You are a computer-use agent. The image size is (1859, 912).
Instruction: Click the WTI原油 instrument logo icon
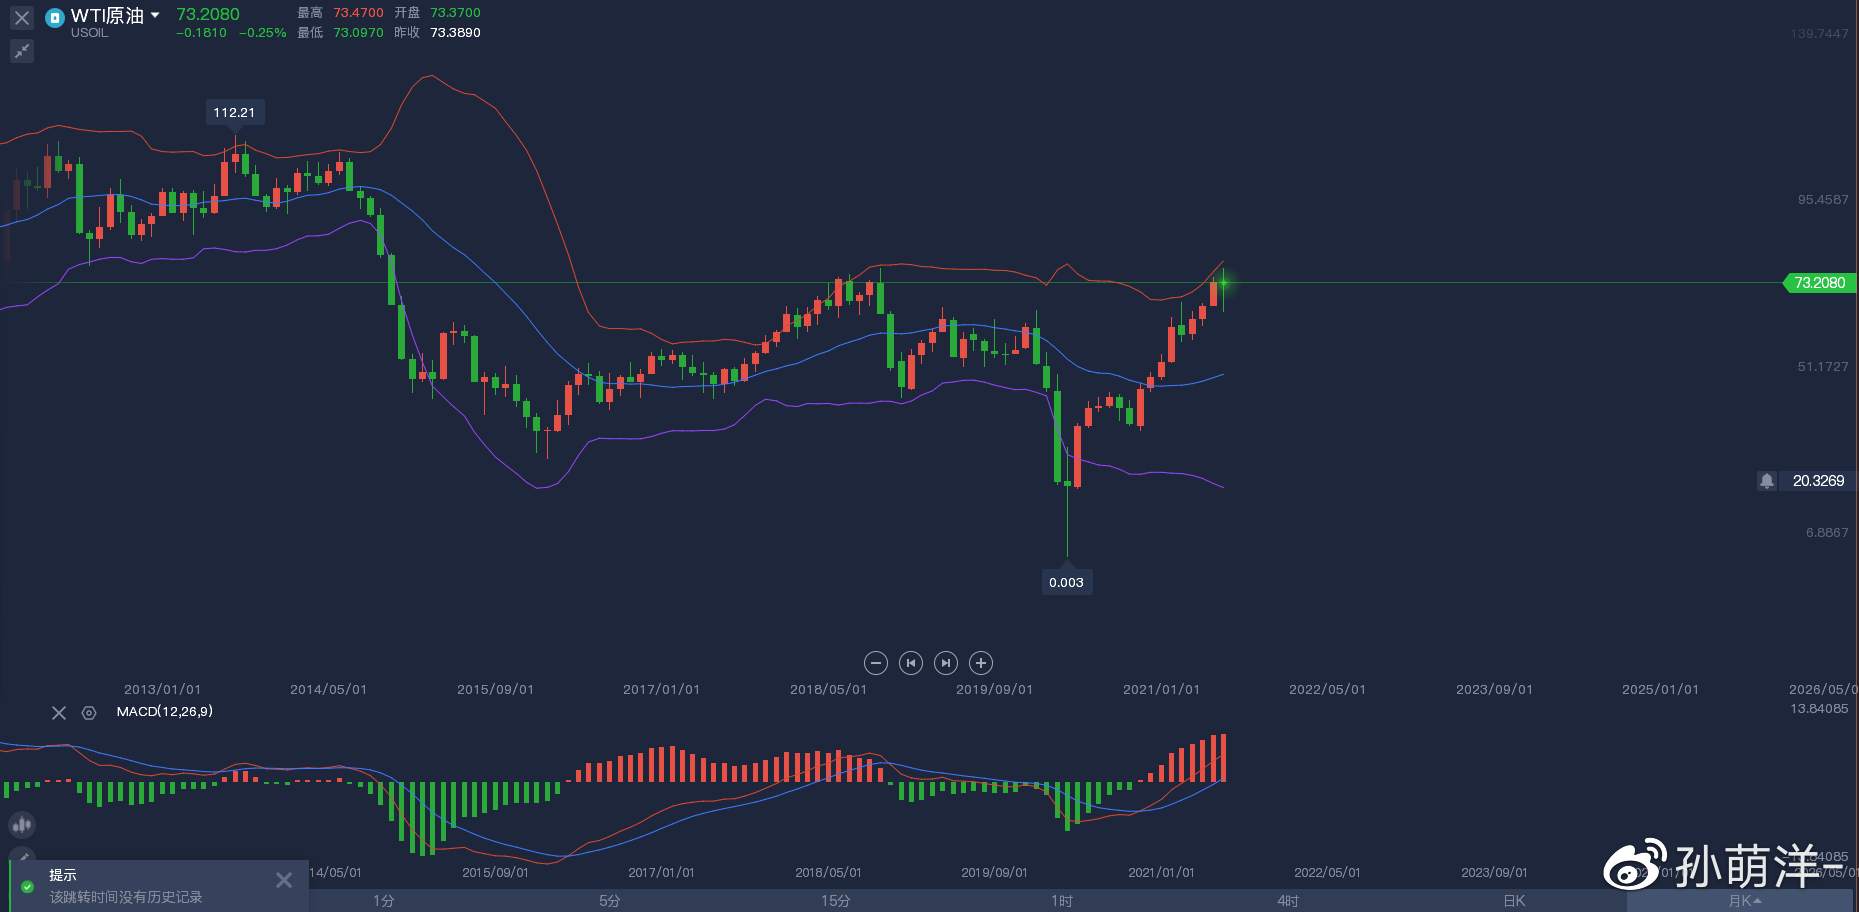(x=55, y=18)
